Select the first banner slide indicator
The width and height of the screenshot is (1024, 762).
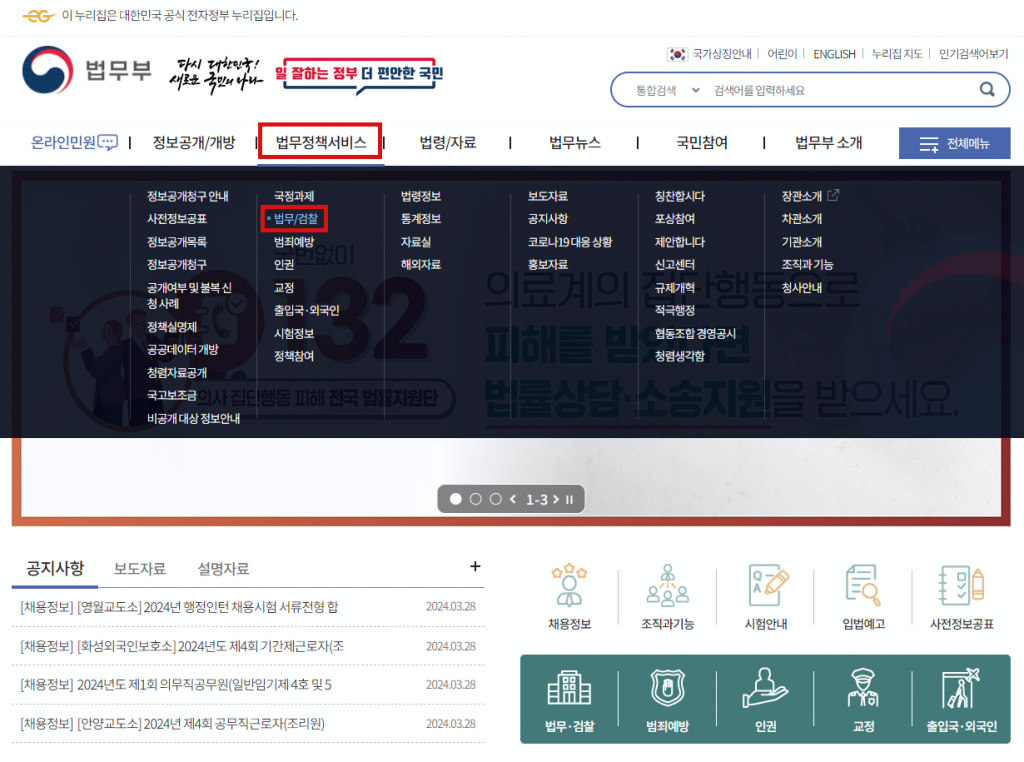(456, 499)
